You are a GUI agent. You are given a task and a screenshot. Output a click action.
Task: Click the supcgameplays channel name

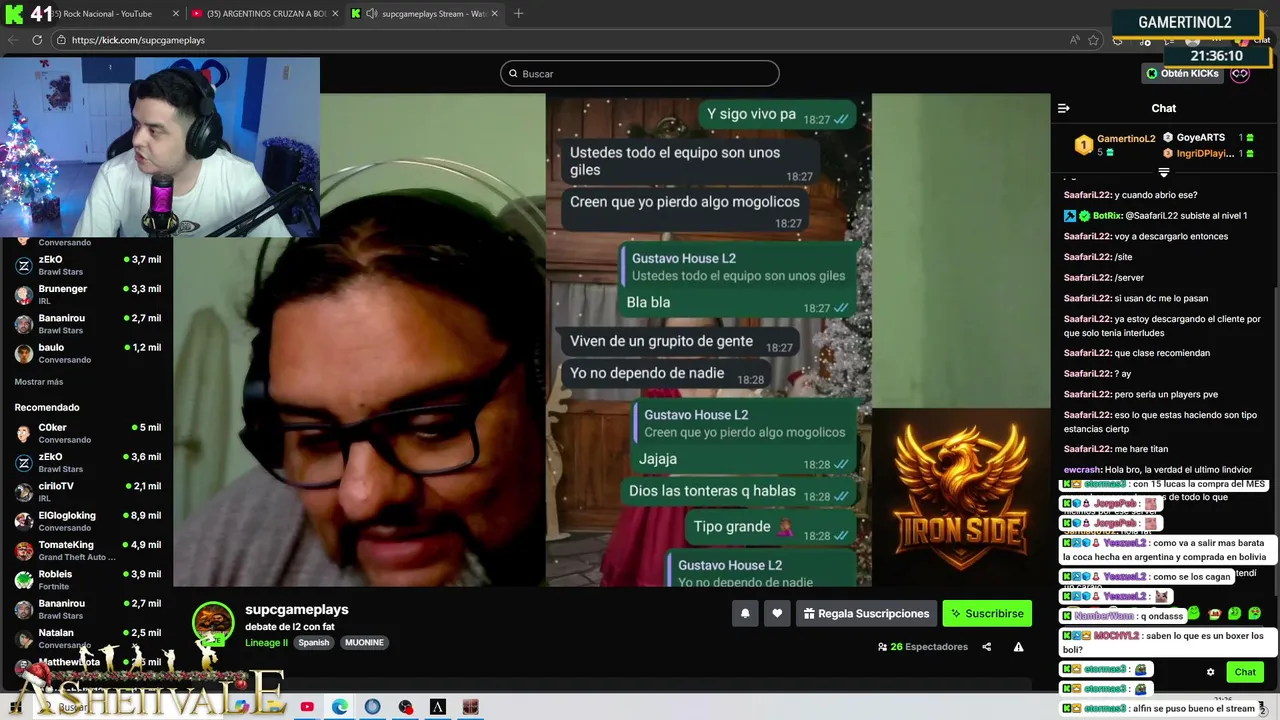click(297, 609)
